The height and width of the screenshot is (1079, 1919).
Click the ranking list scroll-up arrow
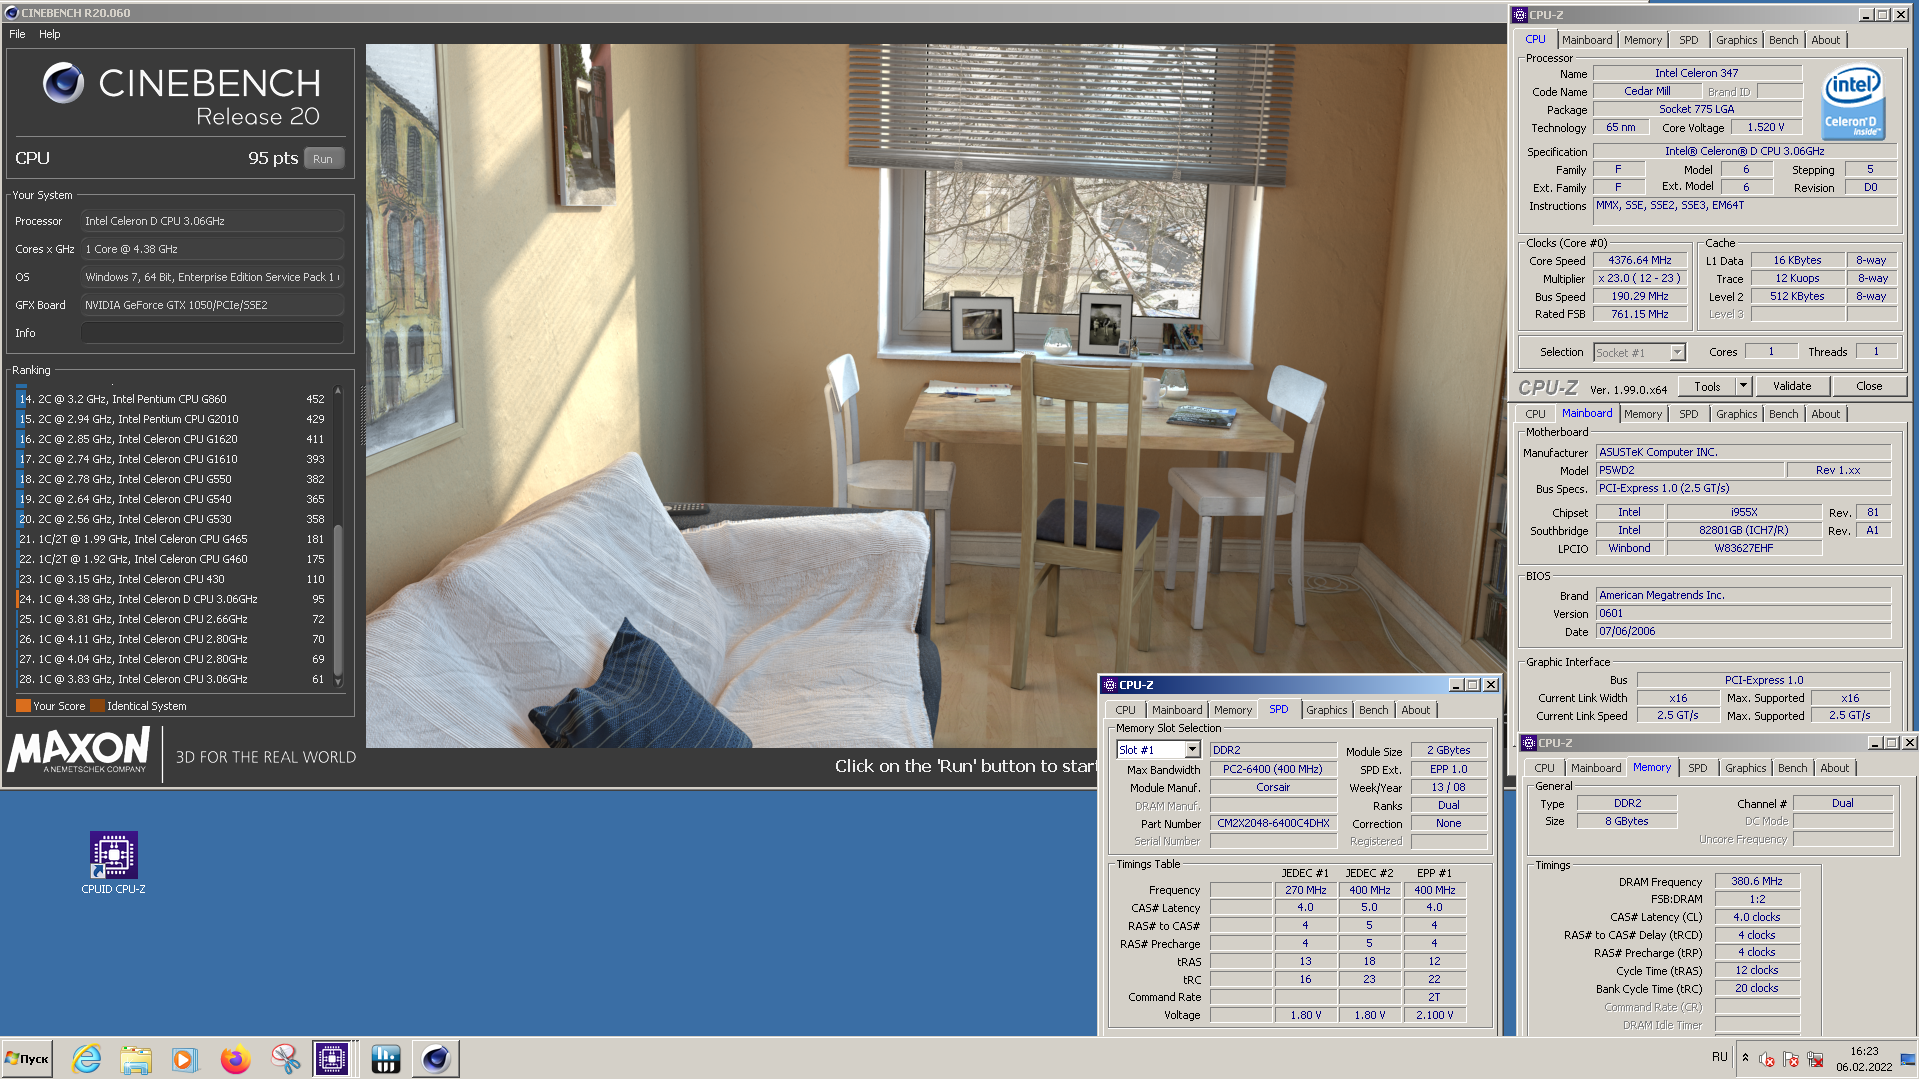tap(338, 390)
